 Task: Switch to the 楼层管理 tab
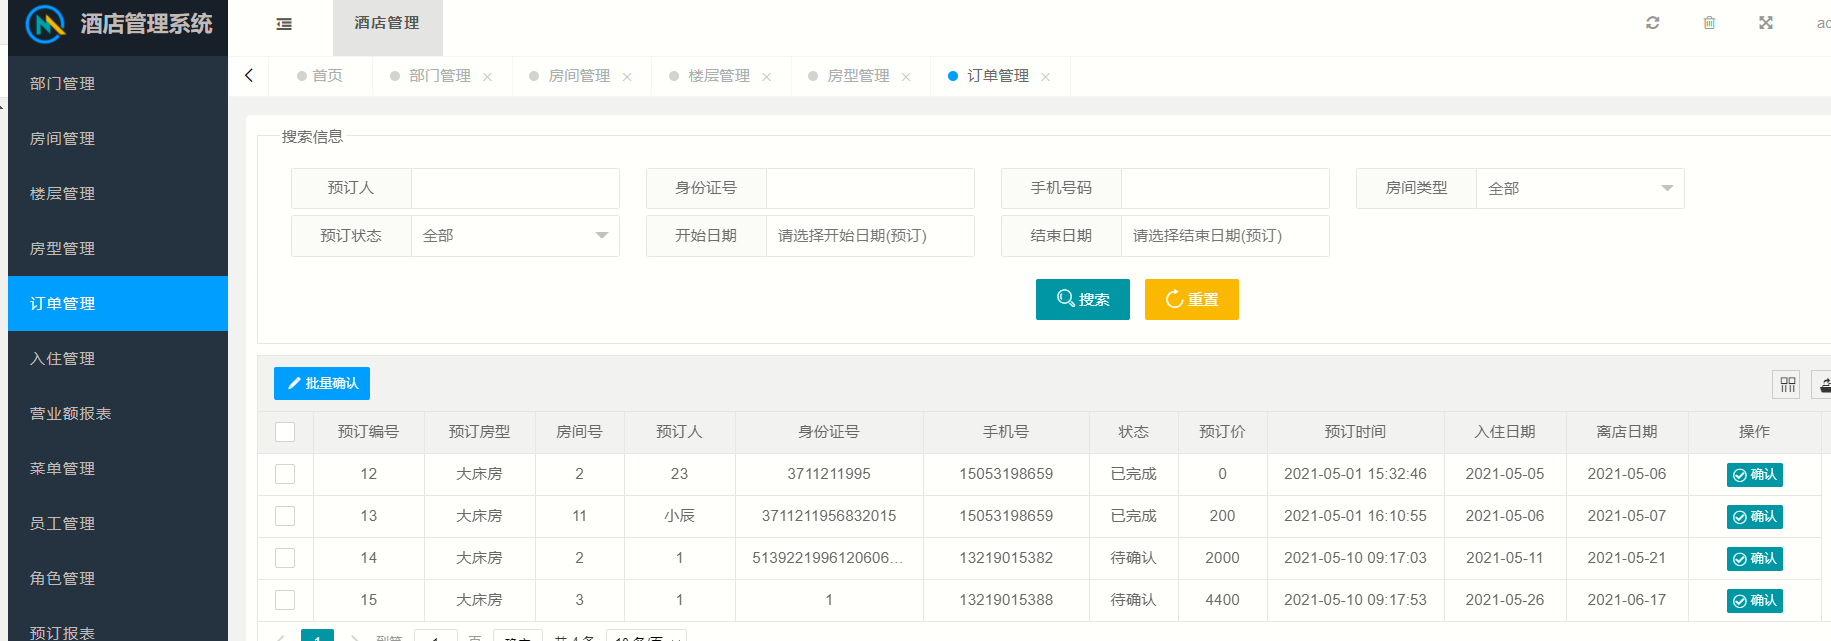[719, 76]
